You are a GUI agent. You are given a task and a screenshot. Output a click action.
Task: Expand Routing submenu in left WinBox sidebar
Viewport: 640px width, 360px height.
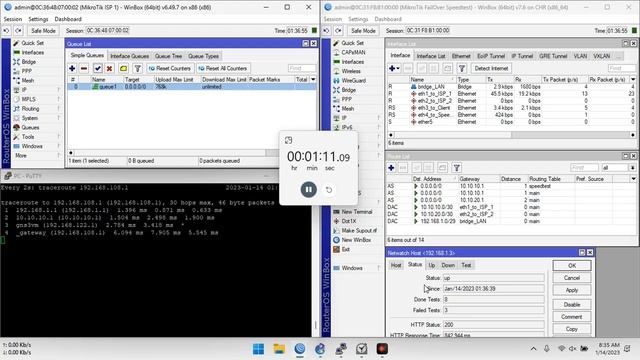pos(58,109)
